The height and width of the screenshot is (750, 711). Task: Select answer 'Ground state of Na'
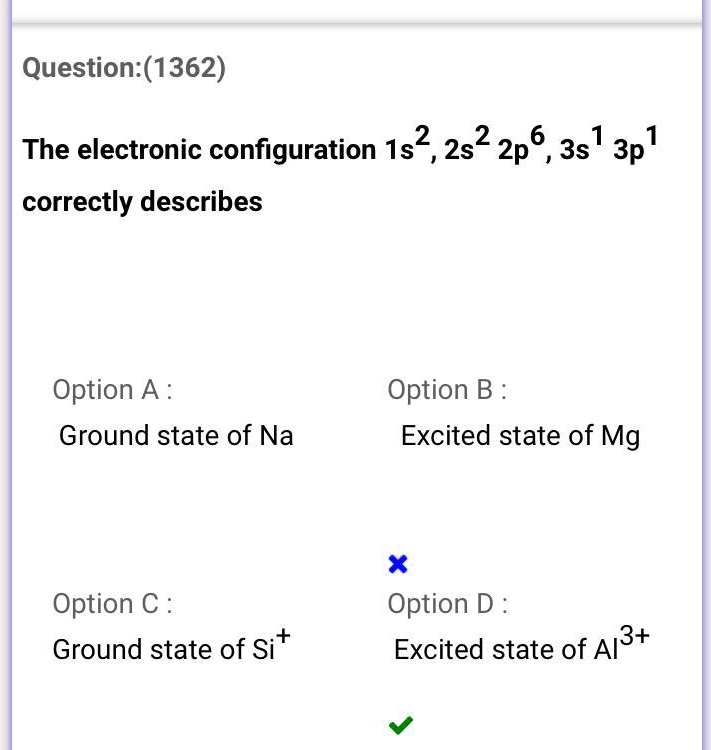point(176,436)
